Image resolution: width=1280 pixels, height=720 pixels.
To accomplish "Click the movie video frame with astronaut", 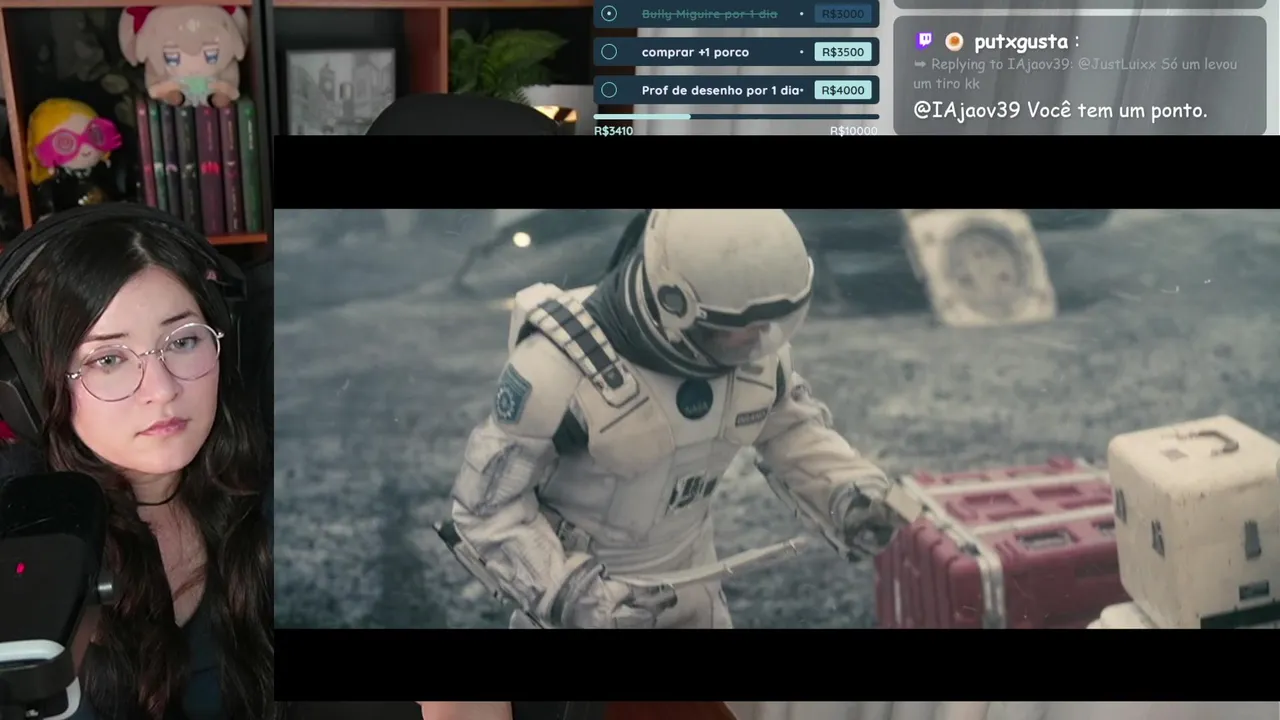I will click(x=777, y=418).
